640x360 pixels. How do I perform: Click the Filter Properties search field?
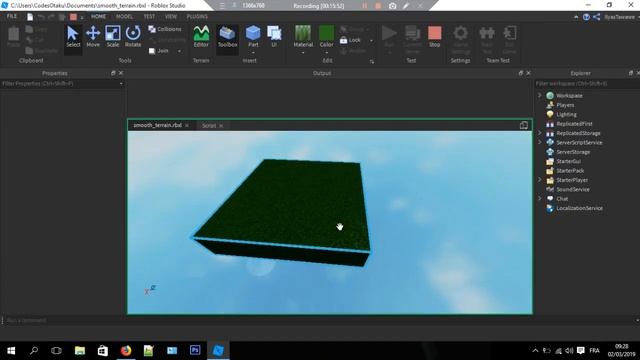[x=62, y=83]
